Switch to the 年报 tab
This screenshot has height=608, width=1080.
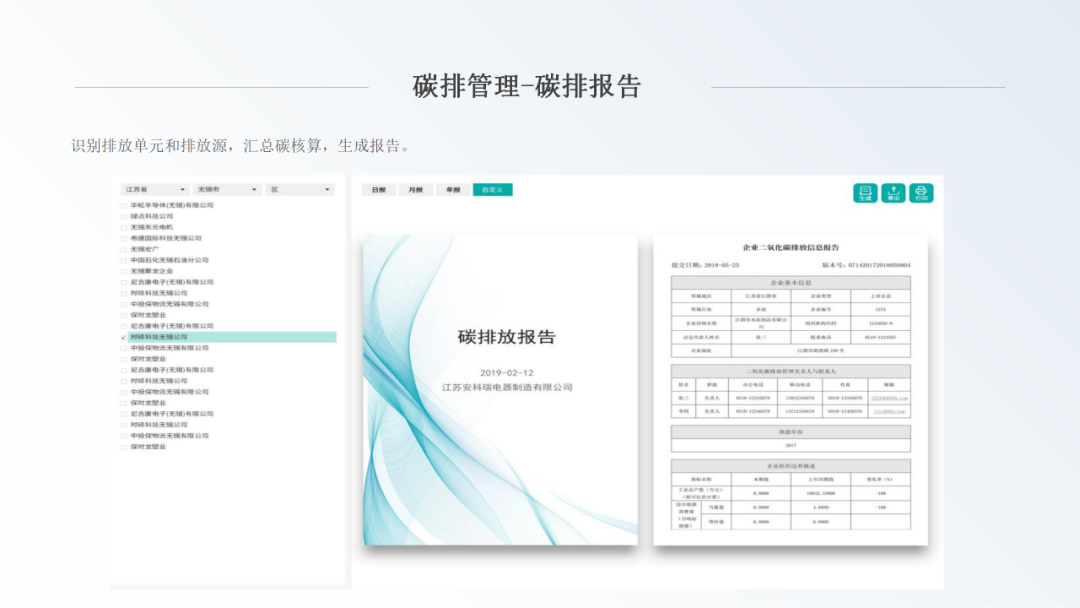pyautogui.click(x=453, y=190)
